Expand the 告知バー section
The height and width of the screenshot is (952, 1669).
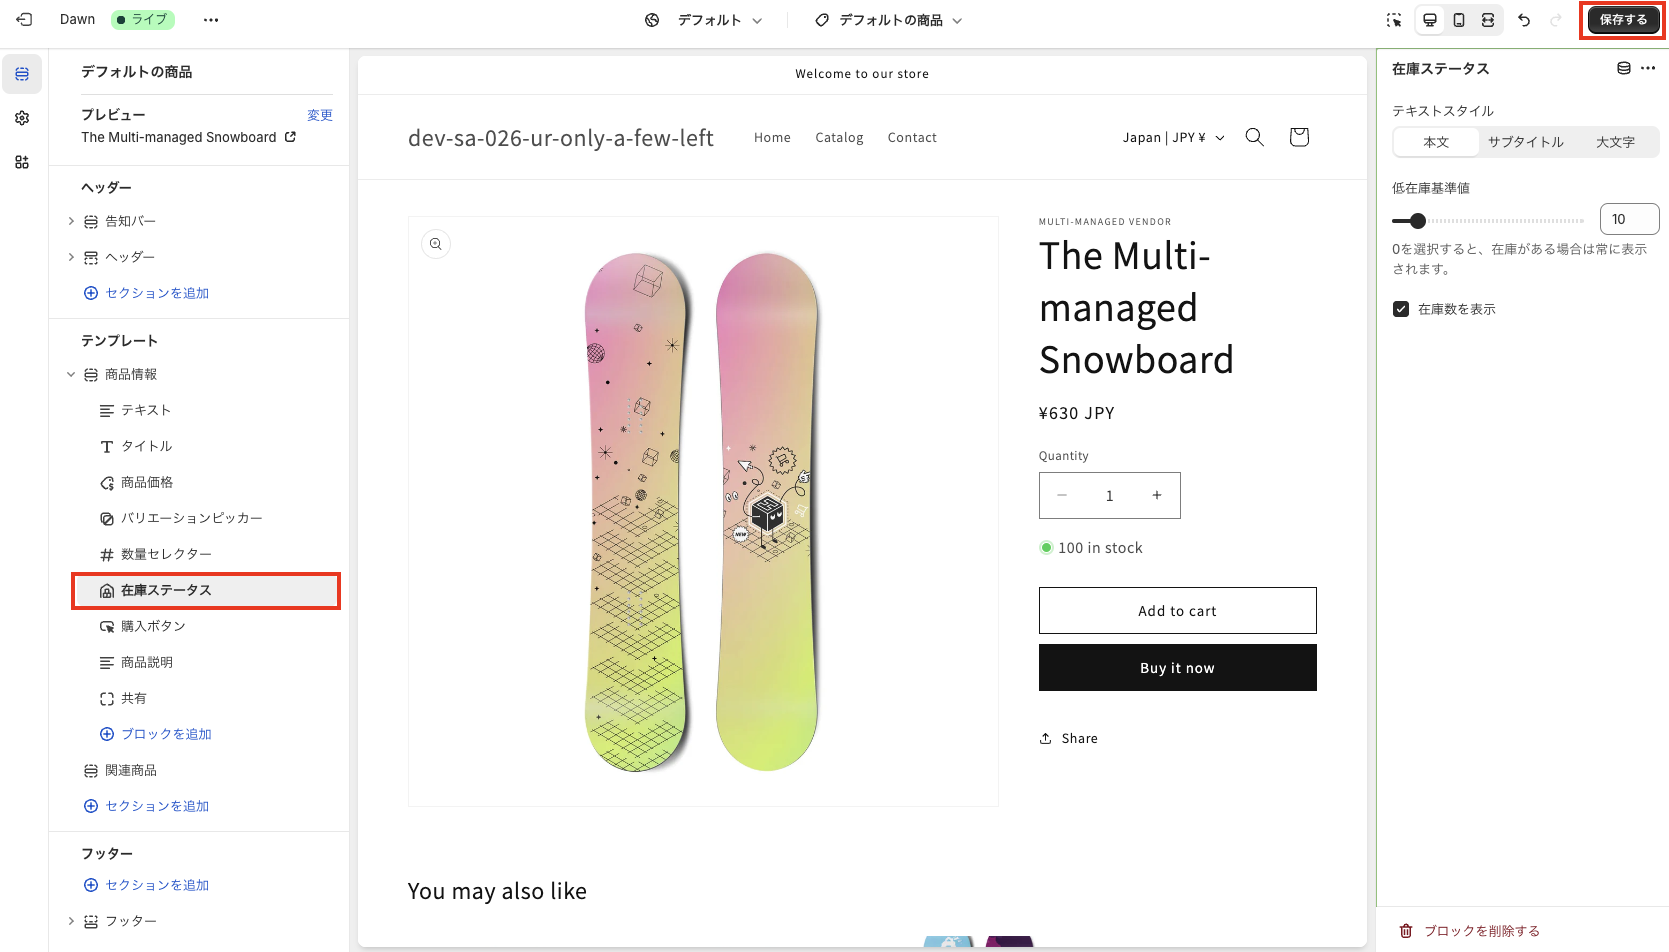tap(71, 221)
